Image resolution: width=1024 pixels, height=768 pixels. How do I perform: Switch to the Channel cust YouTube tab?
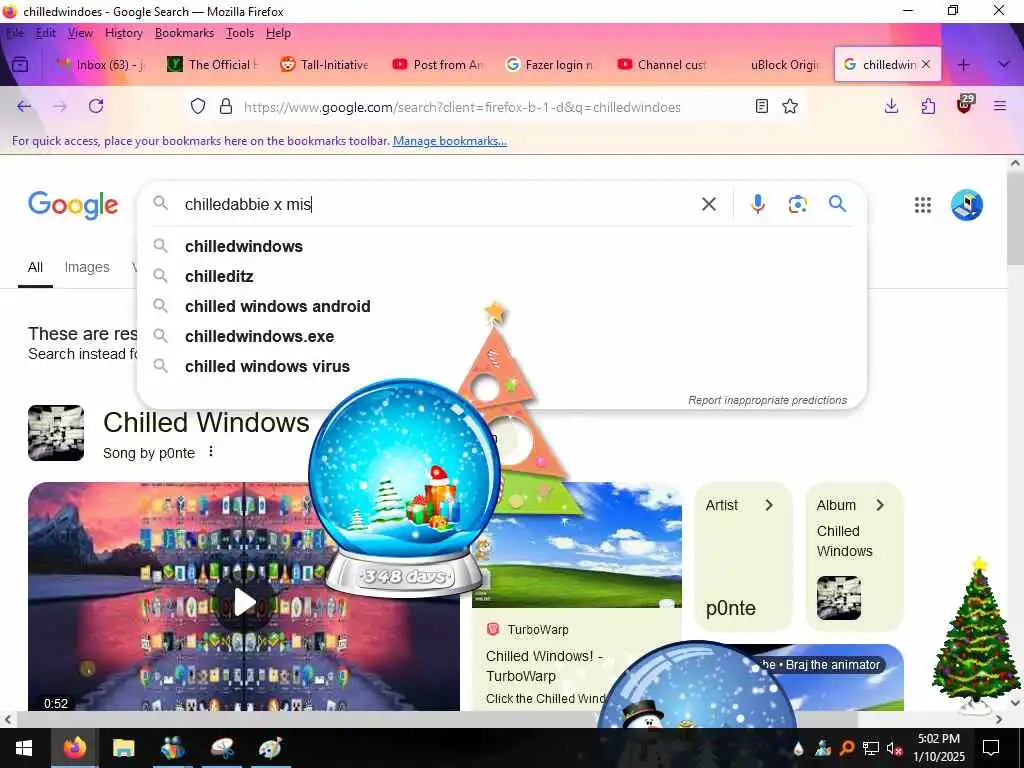tap(662, 64)
